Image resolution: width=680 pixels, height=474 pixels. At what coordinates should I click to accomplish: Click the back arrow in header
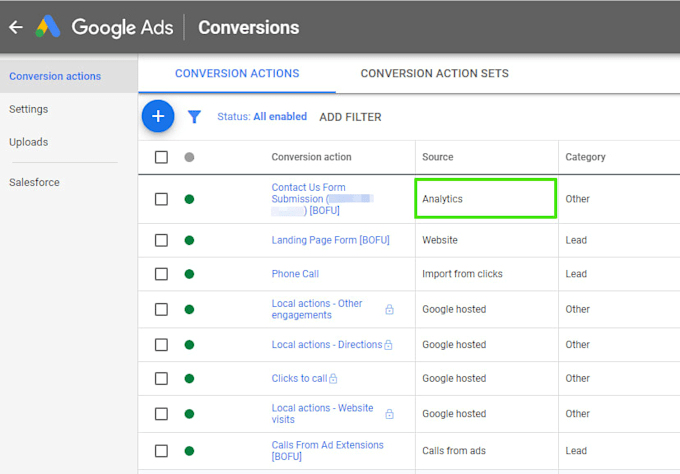tap(15, 27)
